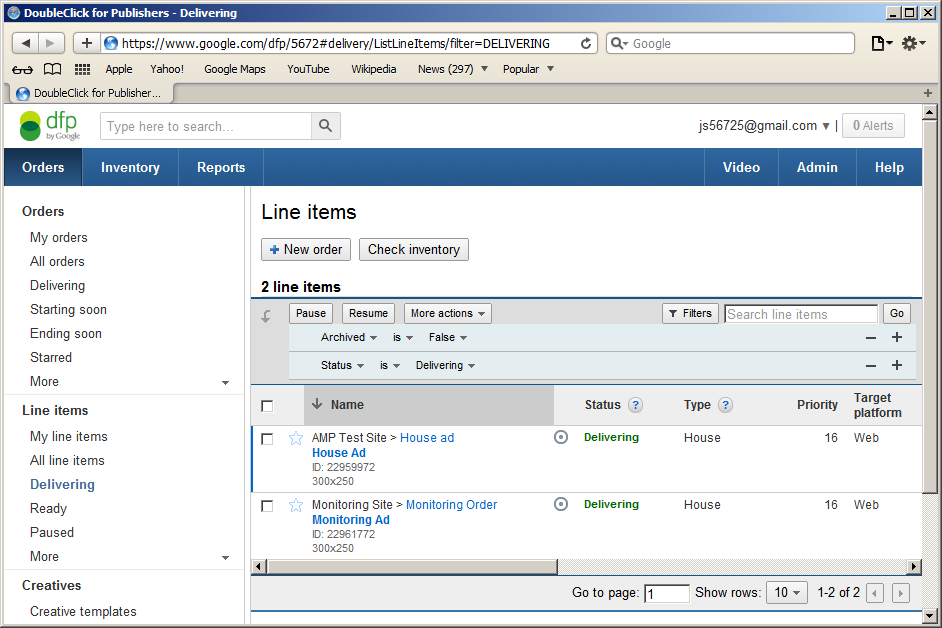Open the False value dropdown
The height and width of the screenshot is (628, 942).
coord(448,337)
